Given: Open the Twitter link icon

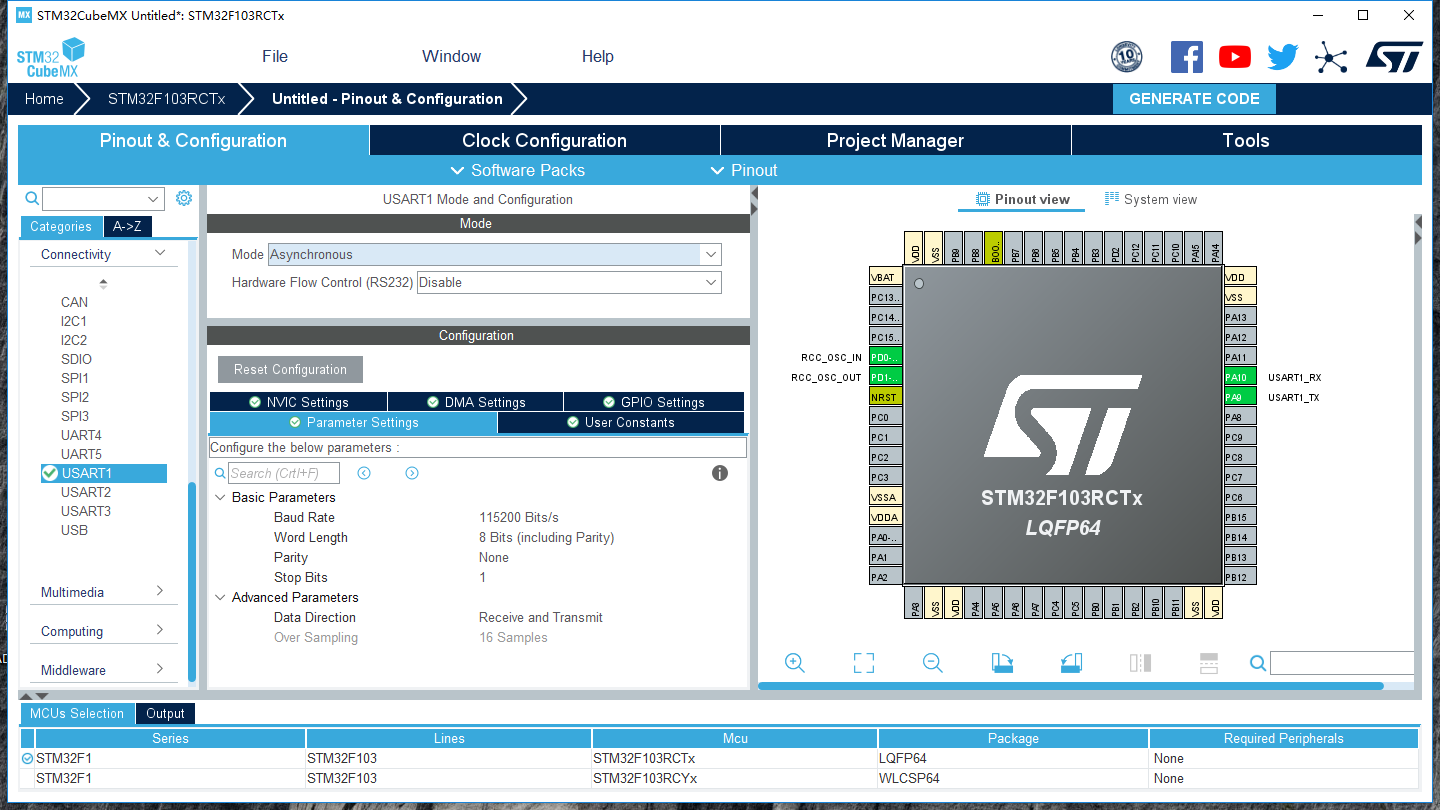Looking at the screenshot, I should 1283,57.
